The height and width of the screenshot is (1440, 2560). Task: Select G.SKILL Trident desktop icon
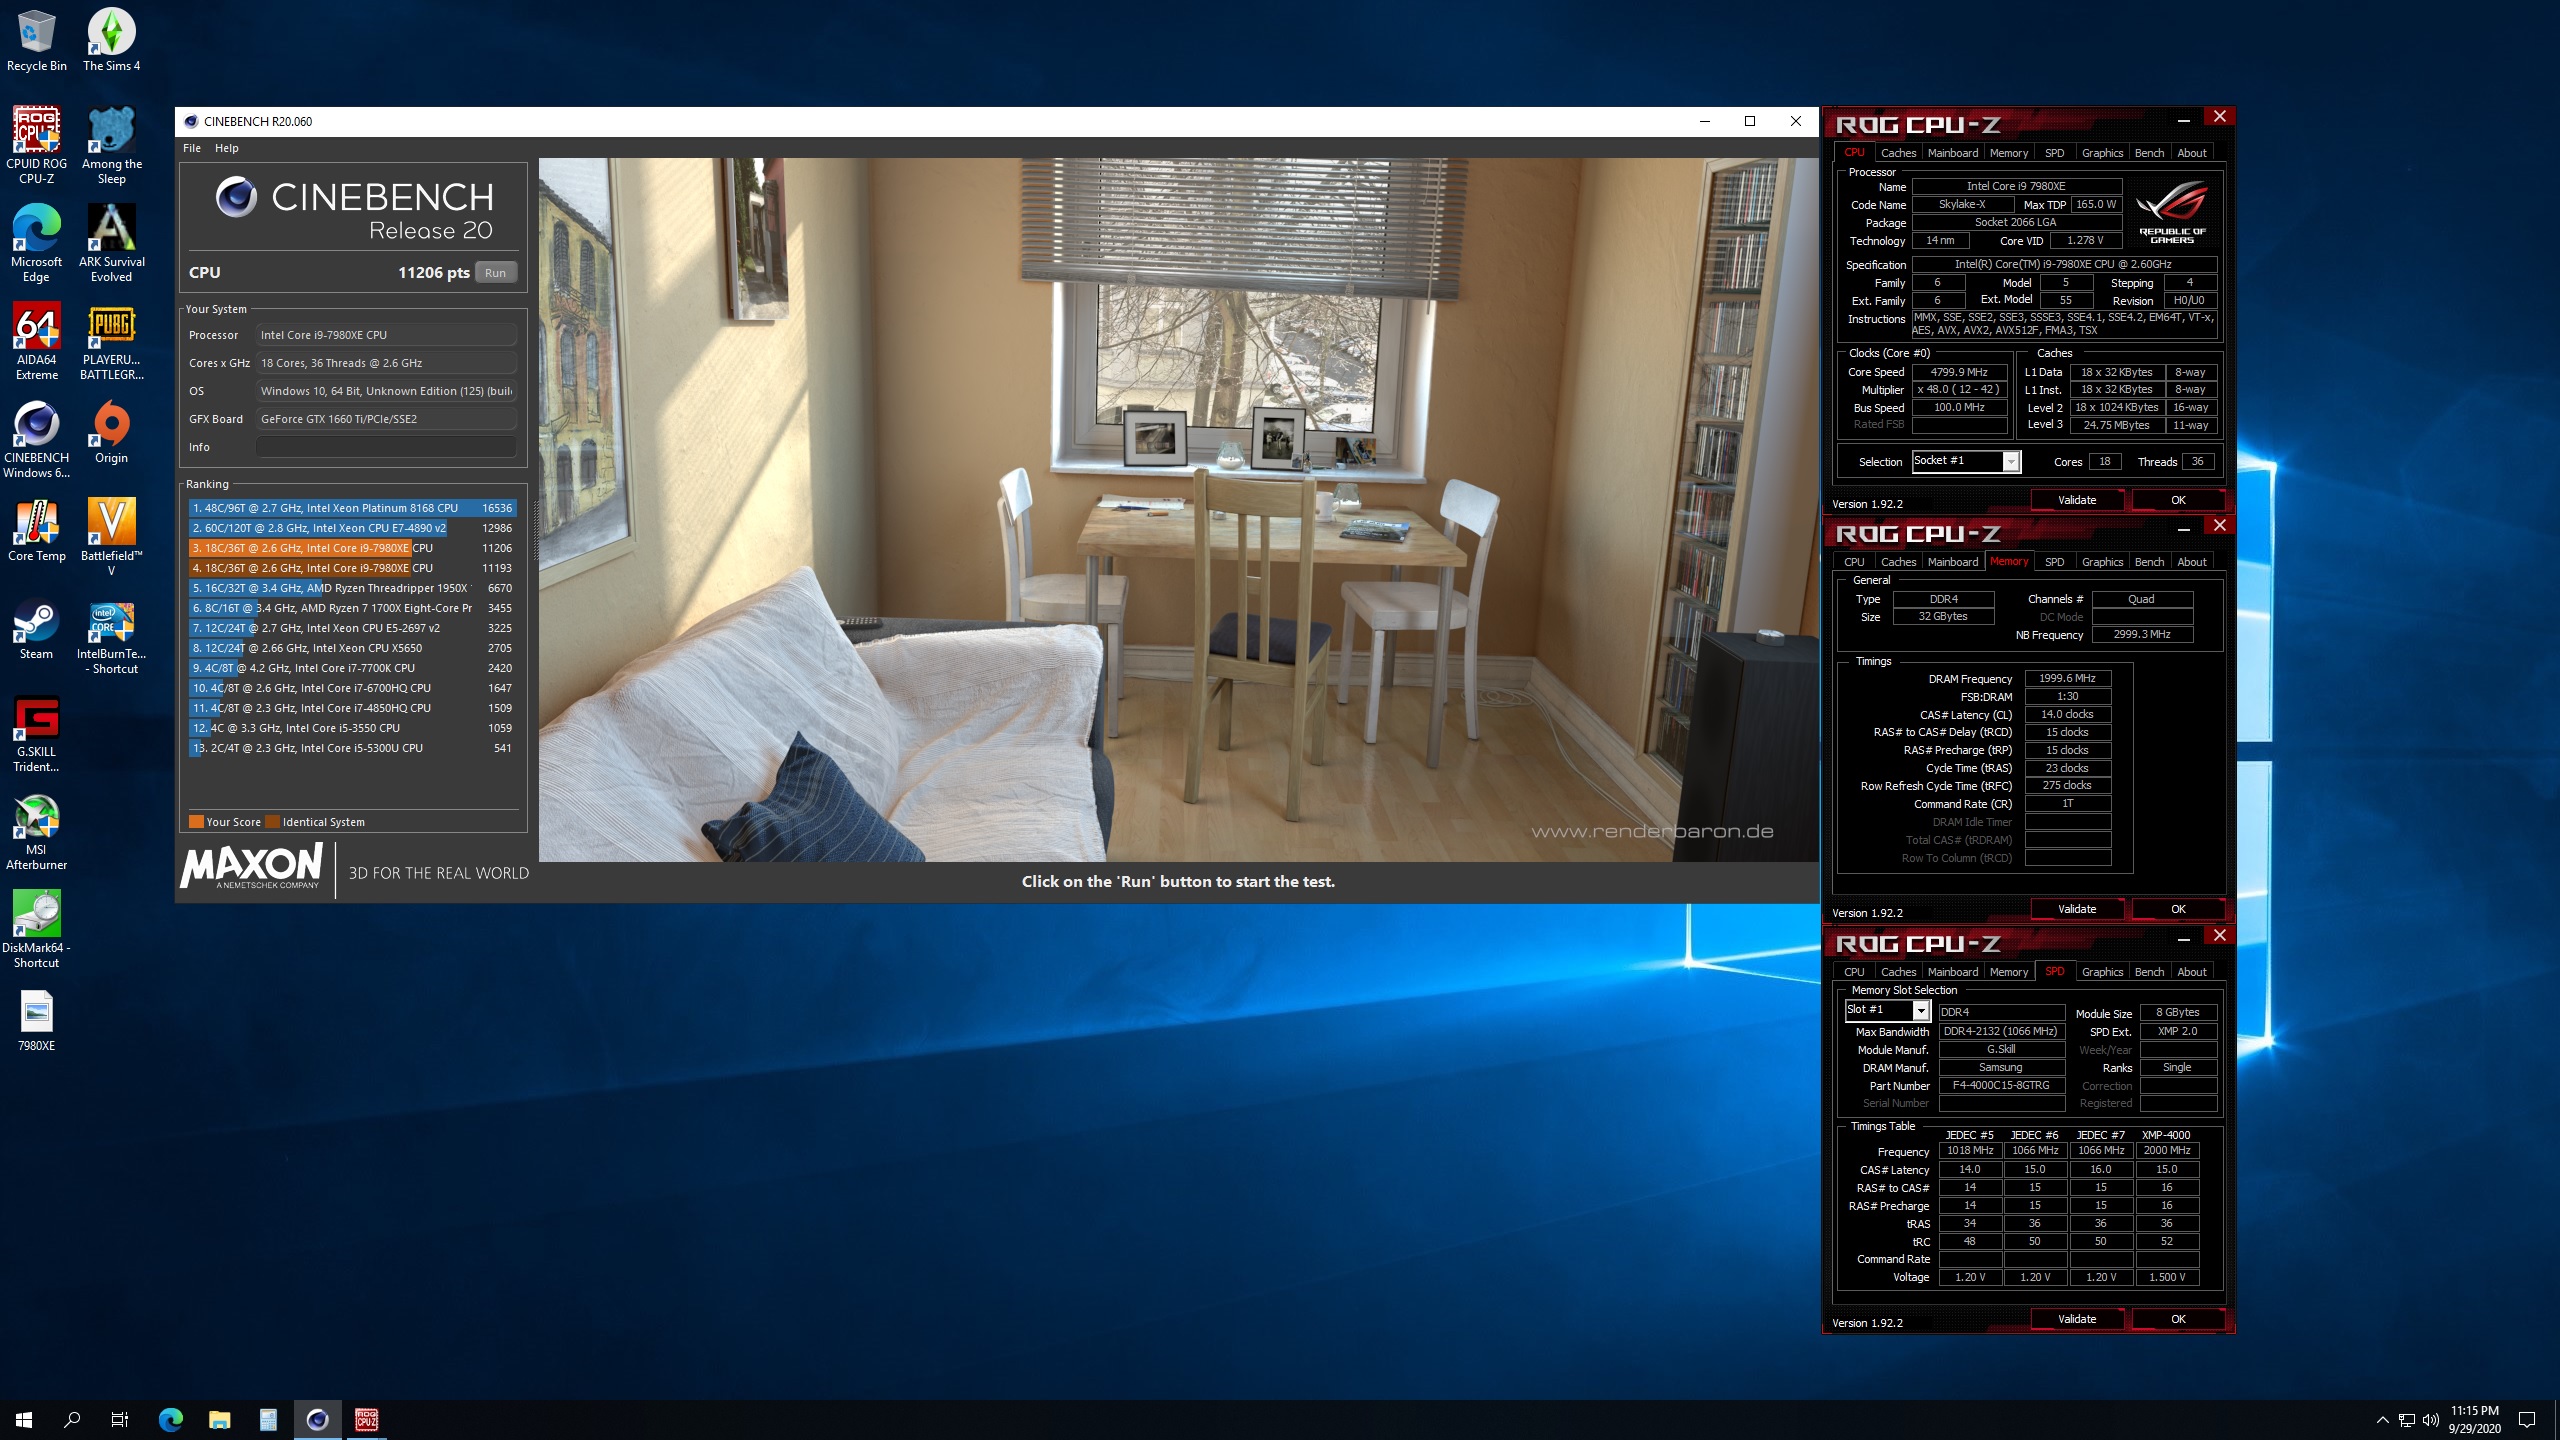click(37, 734)
